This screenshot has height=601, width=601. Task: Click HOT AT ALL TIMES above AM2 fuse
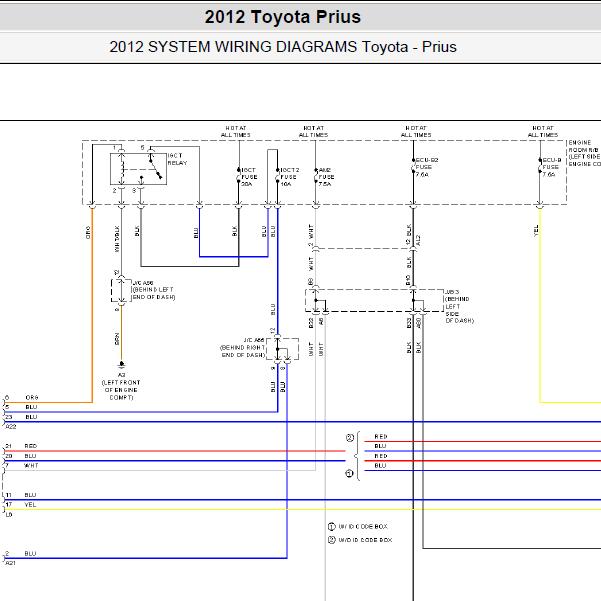click(314, 131)
